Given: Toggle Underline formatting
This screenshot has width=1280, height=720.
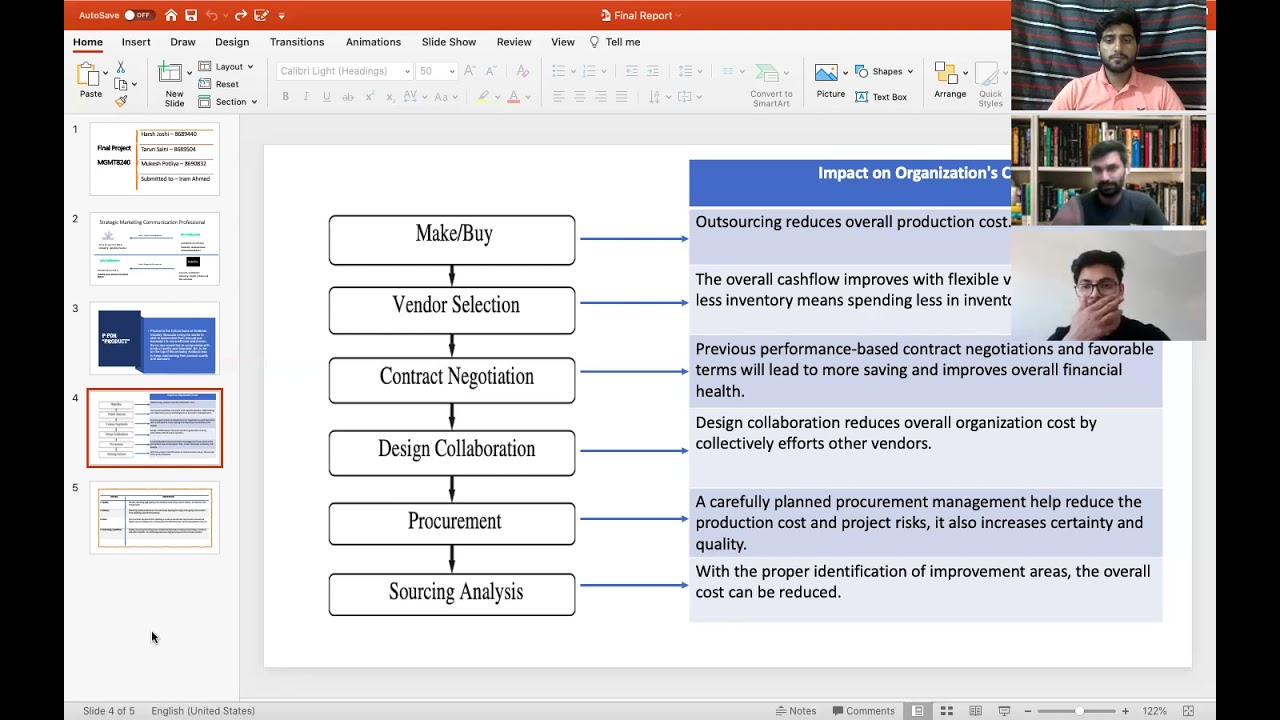Looking at the screenshot, I should point(326,97).
